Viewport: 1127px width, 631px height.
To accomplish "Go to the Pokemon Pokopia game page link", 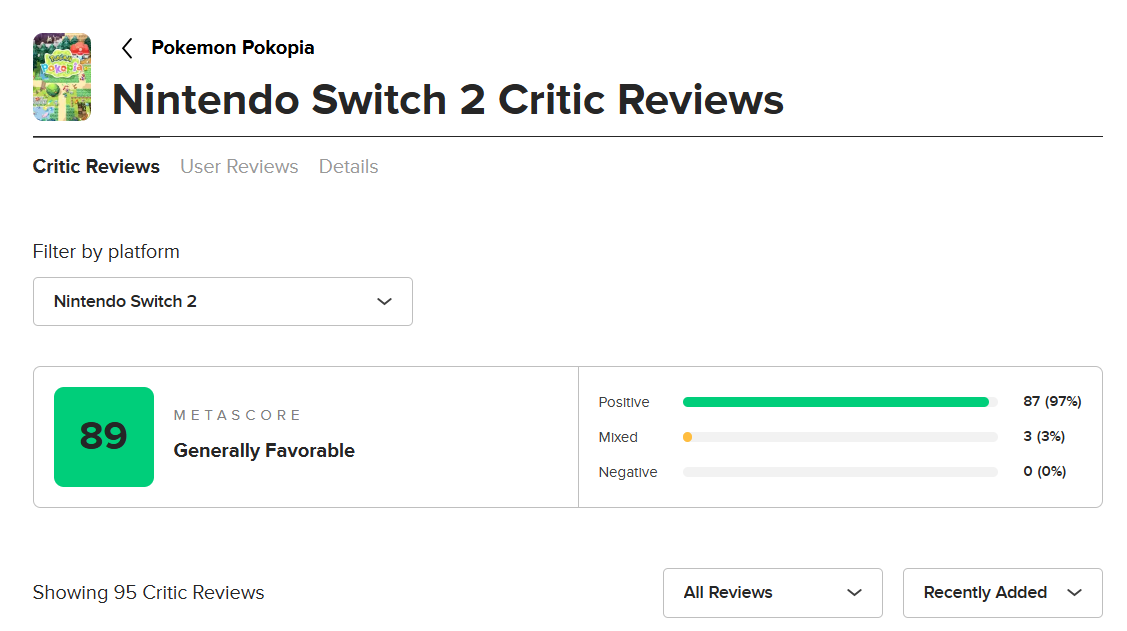I will pos(232,47).
